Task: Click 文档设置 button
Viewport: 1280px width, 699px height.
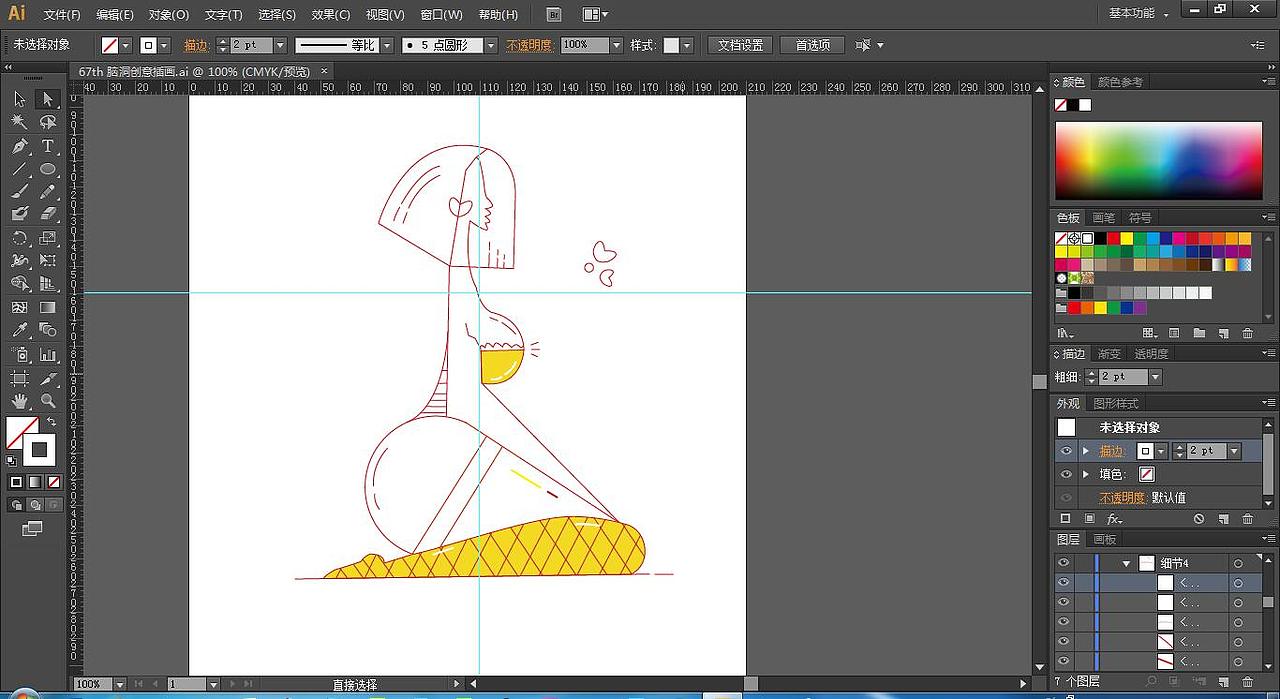Action: [x=741, y=45]
